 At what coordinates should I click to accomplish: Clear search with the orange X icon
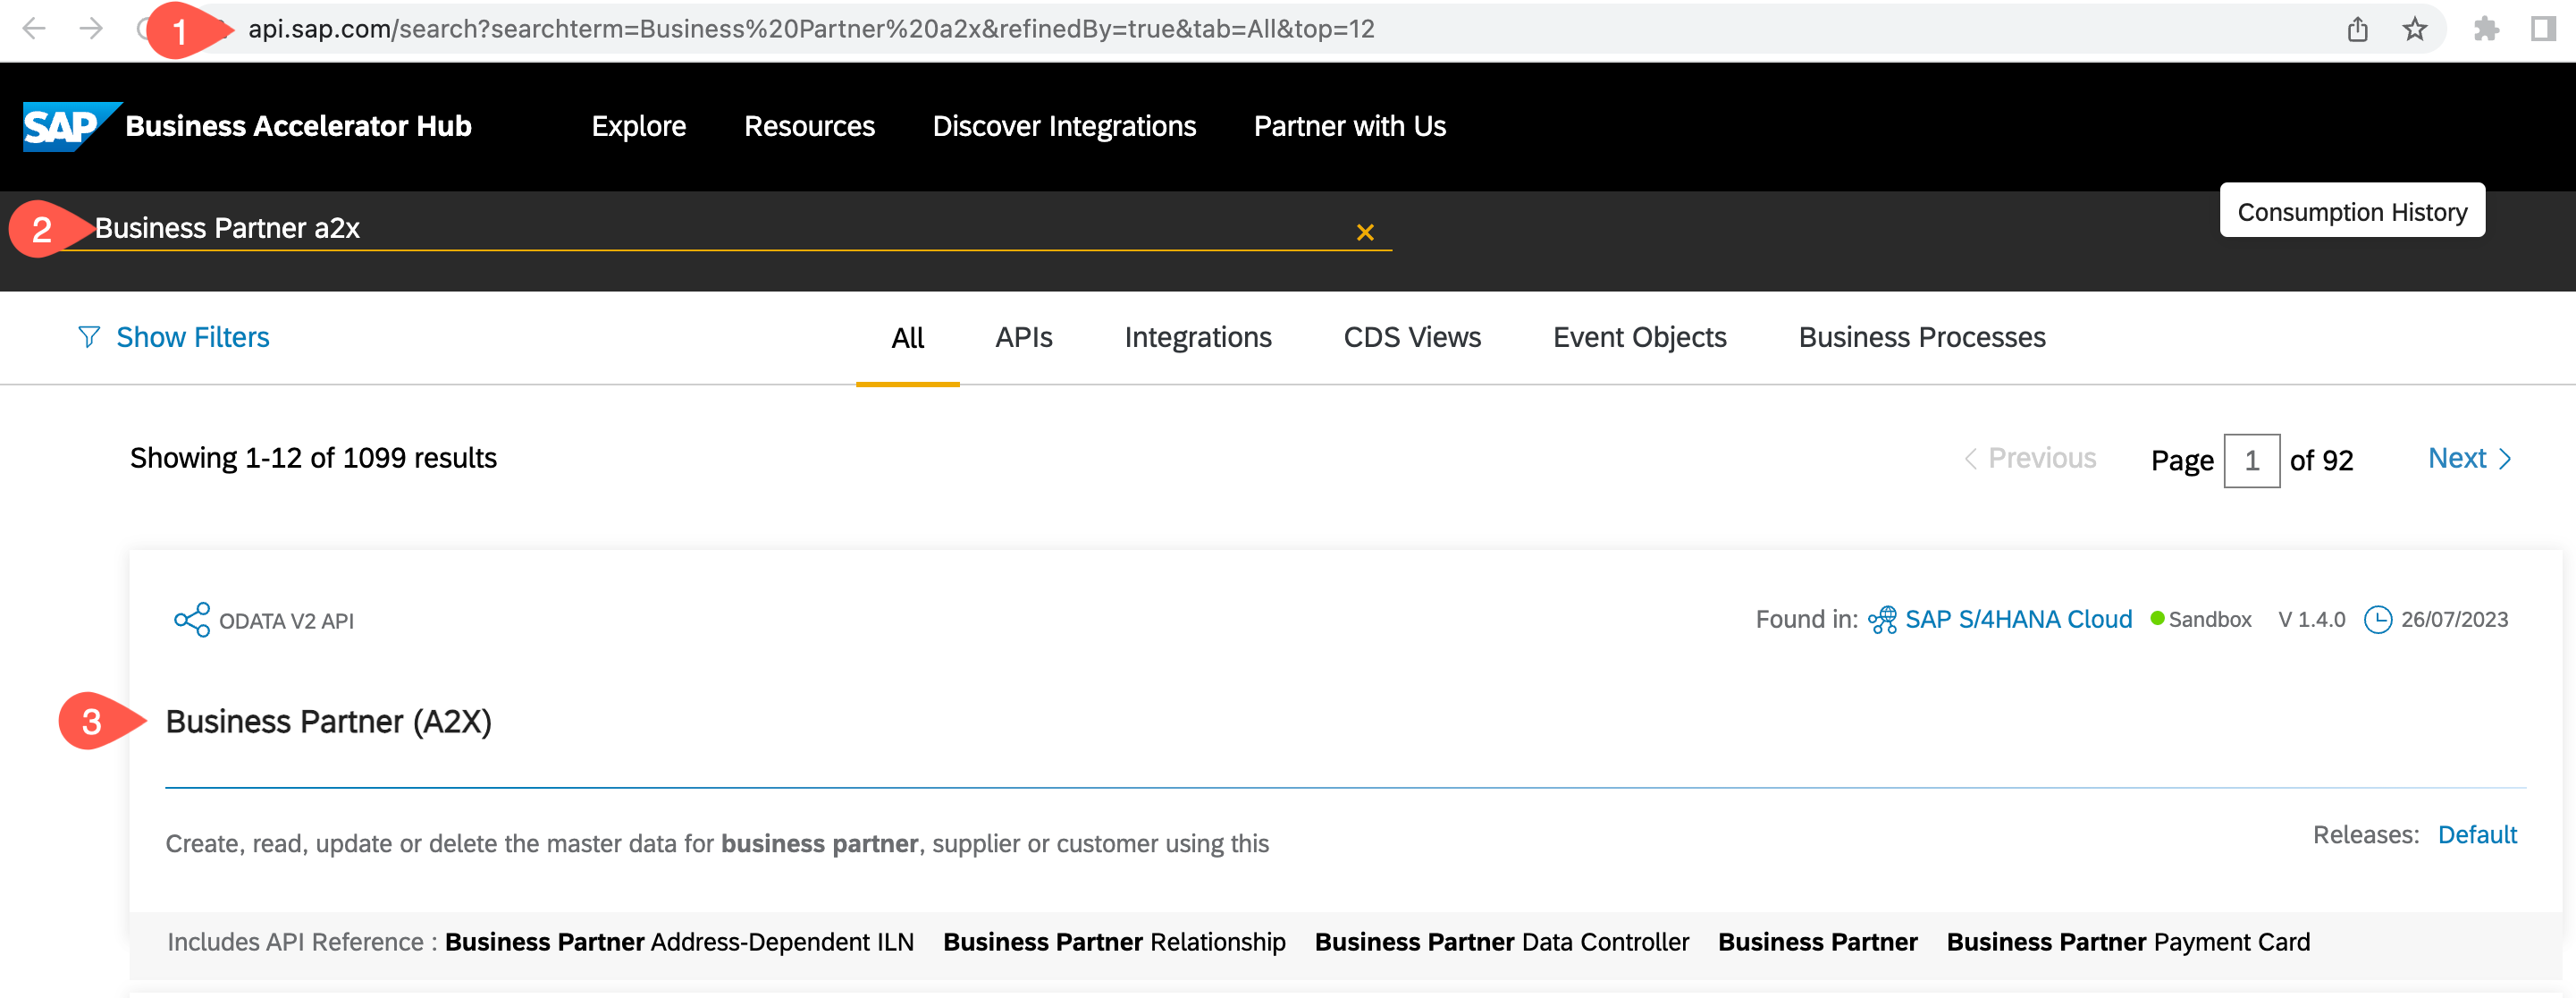(1364, 232)
